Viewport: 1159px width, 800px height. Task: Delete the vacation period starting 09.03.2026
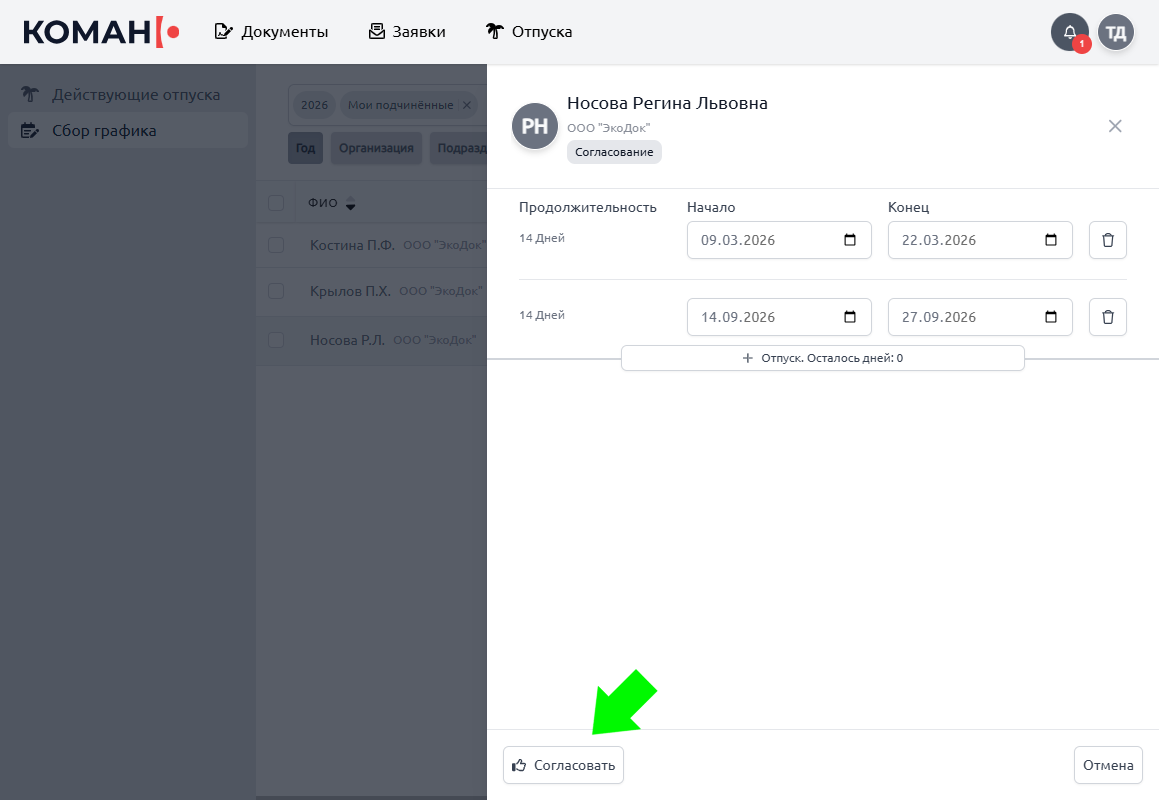(1107, 240)
